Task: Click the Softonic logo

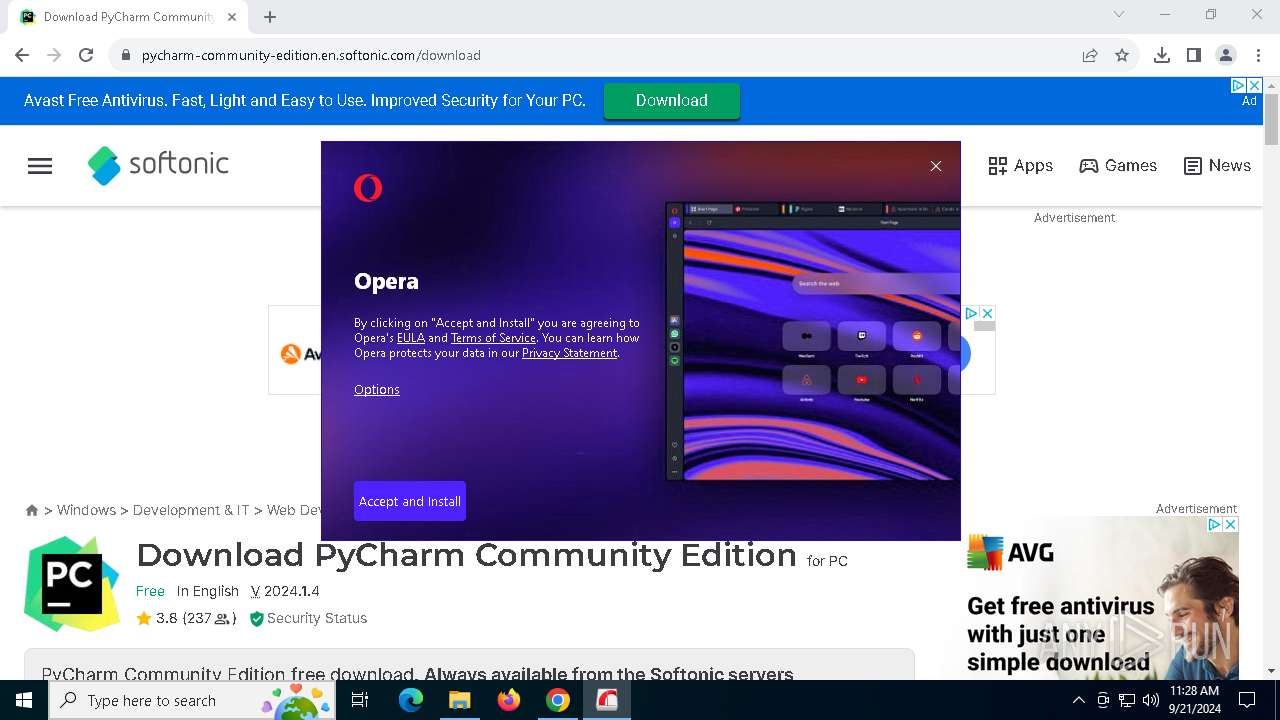Action: (158, 165)
